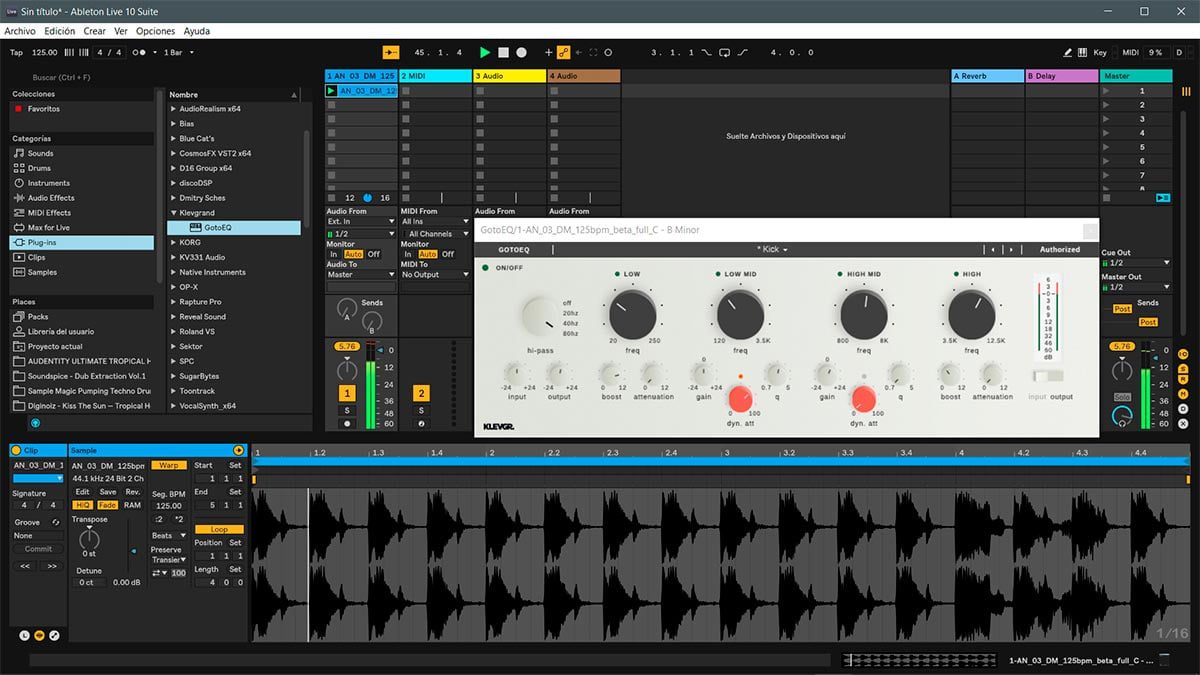Open MIDI map mode
1200x675 pixels.
1130,52
